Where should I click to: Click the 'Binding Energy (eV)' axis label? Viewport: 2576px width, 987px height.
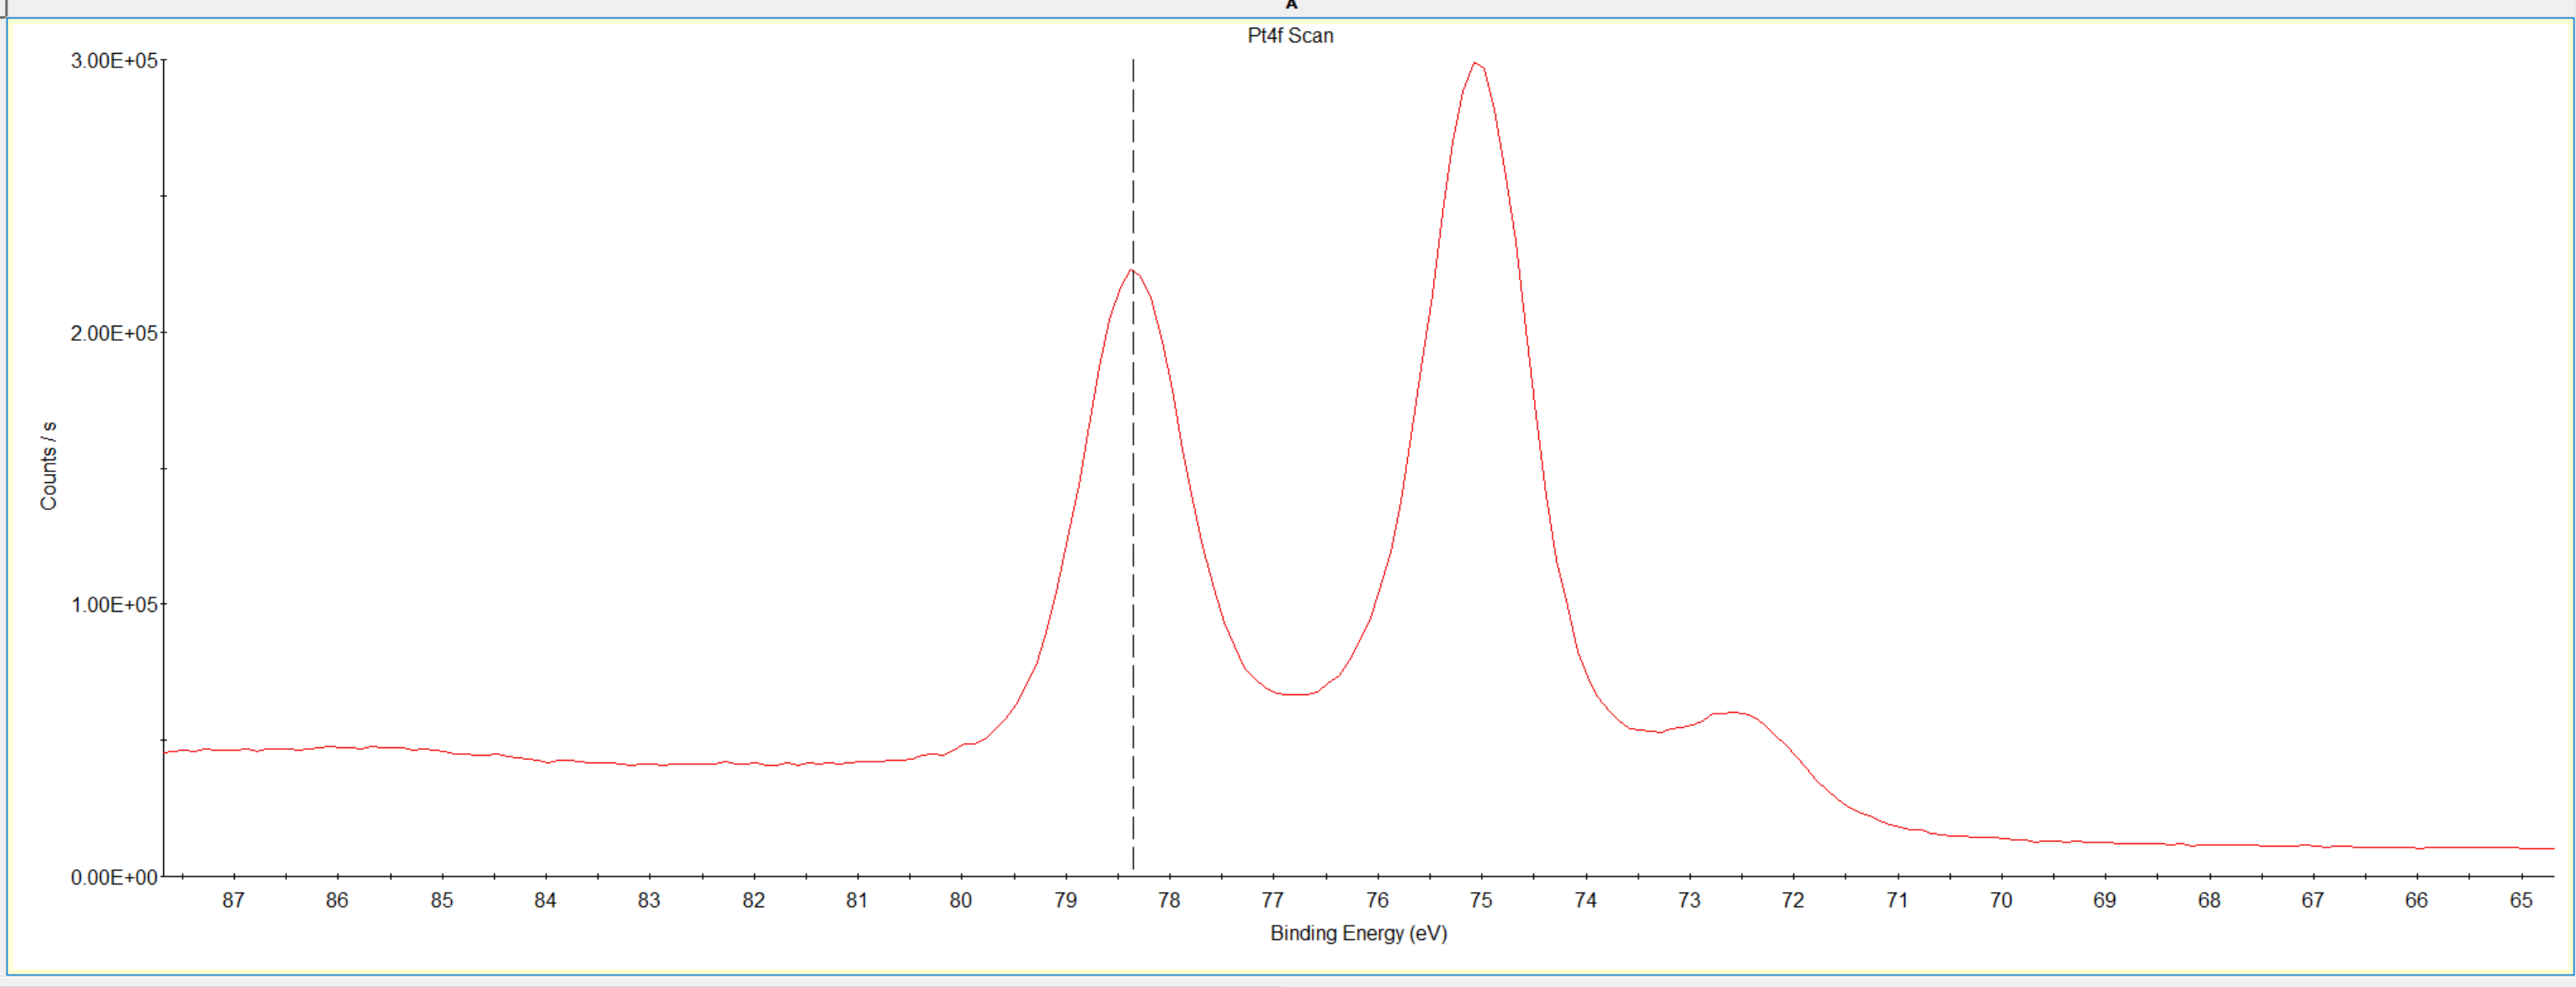[1358, 933]
